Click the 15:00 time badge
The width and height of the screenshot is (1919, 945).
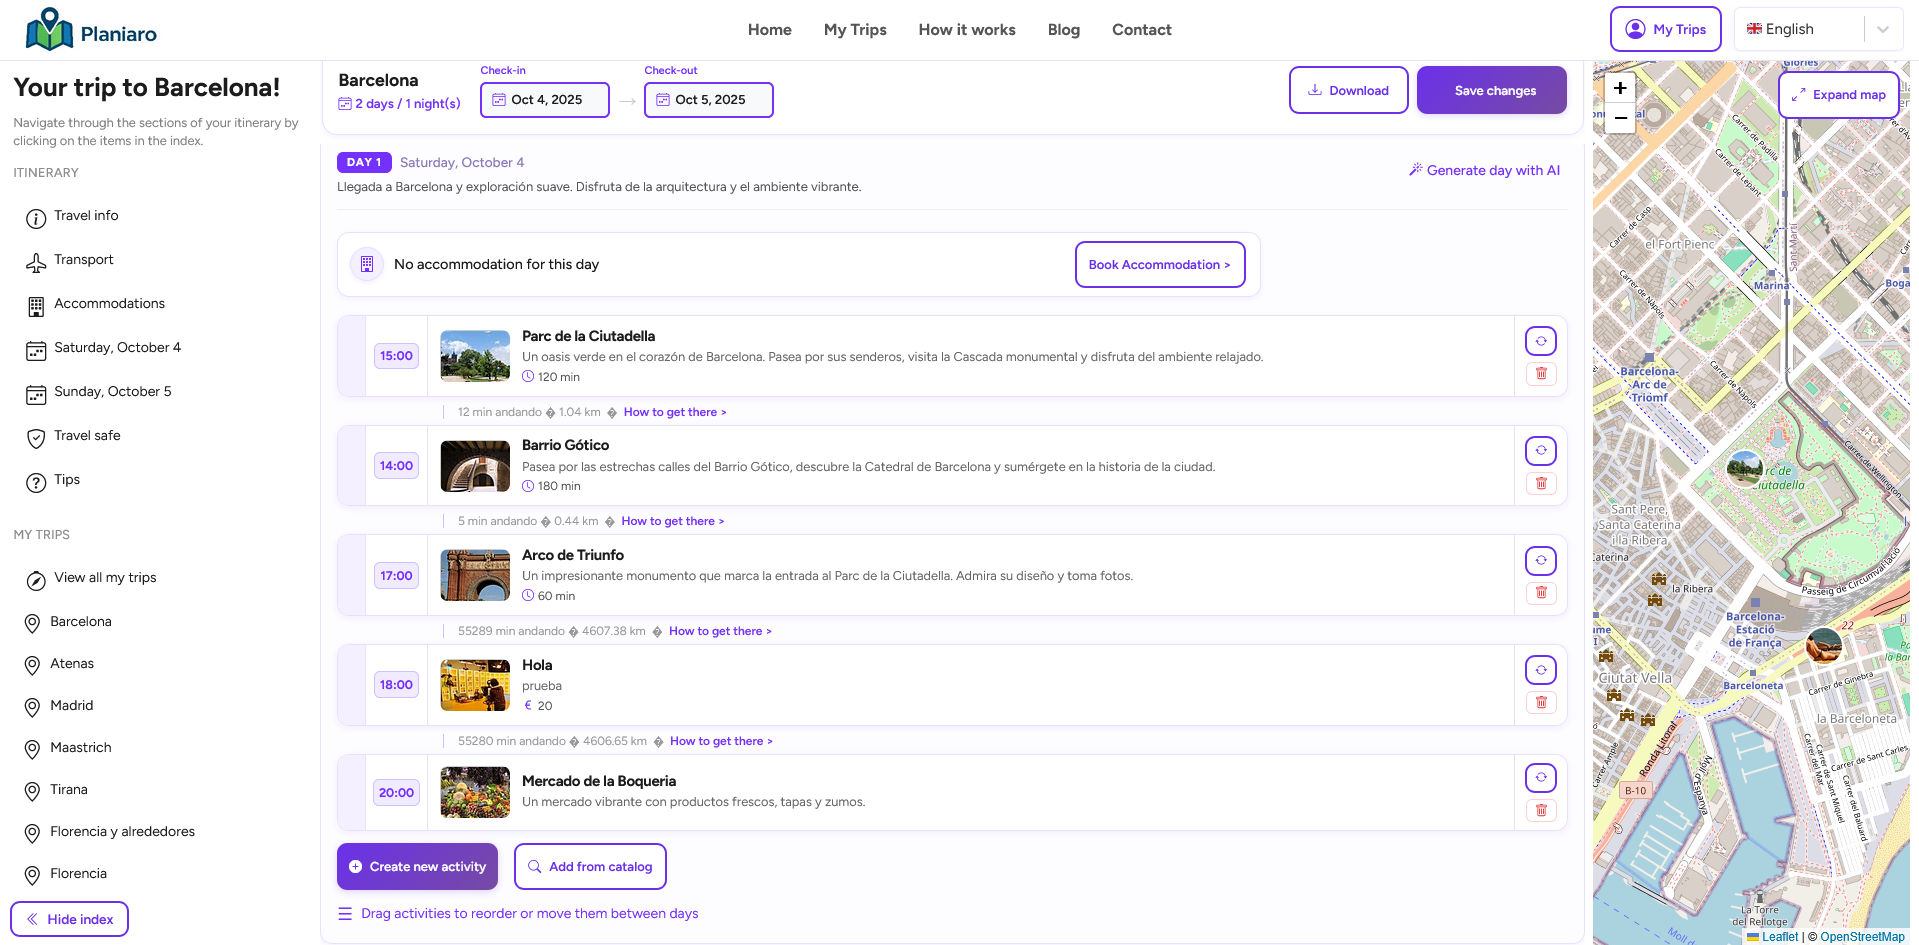[x=396, y=356]
